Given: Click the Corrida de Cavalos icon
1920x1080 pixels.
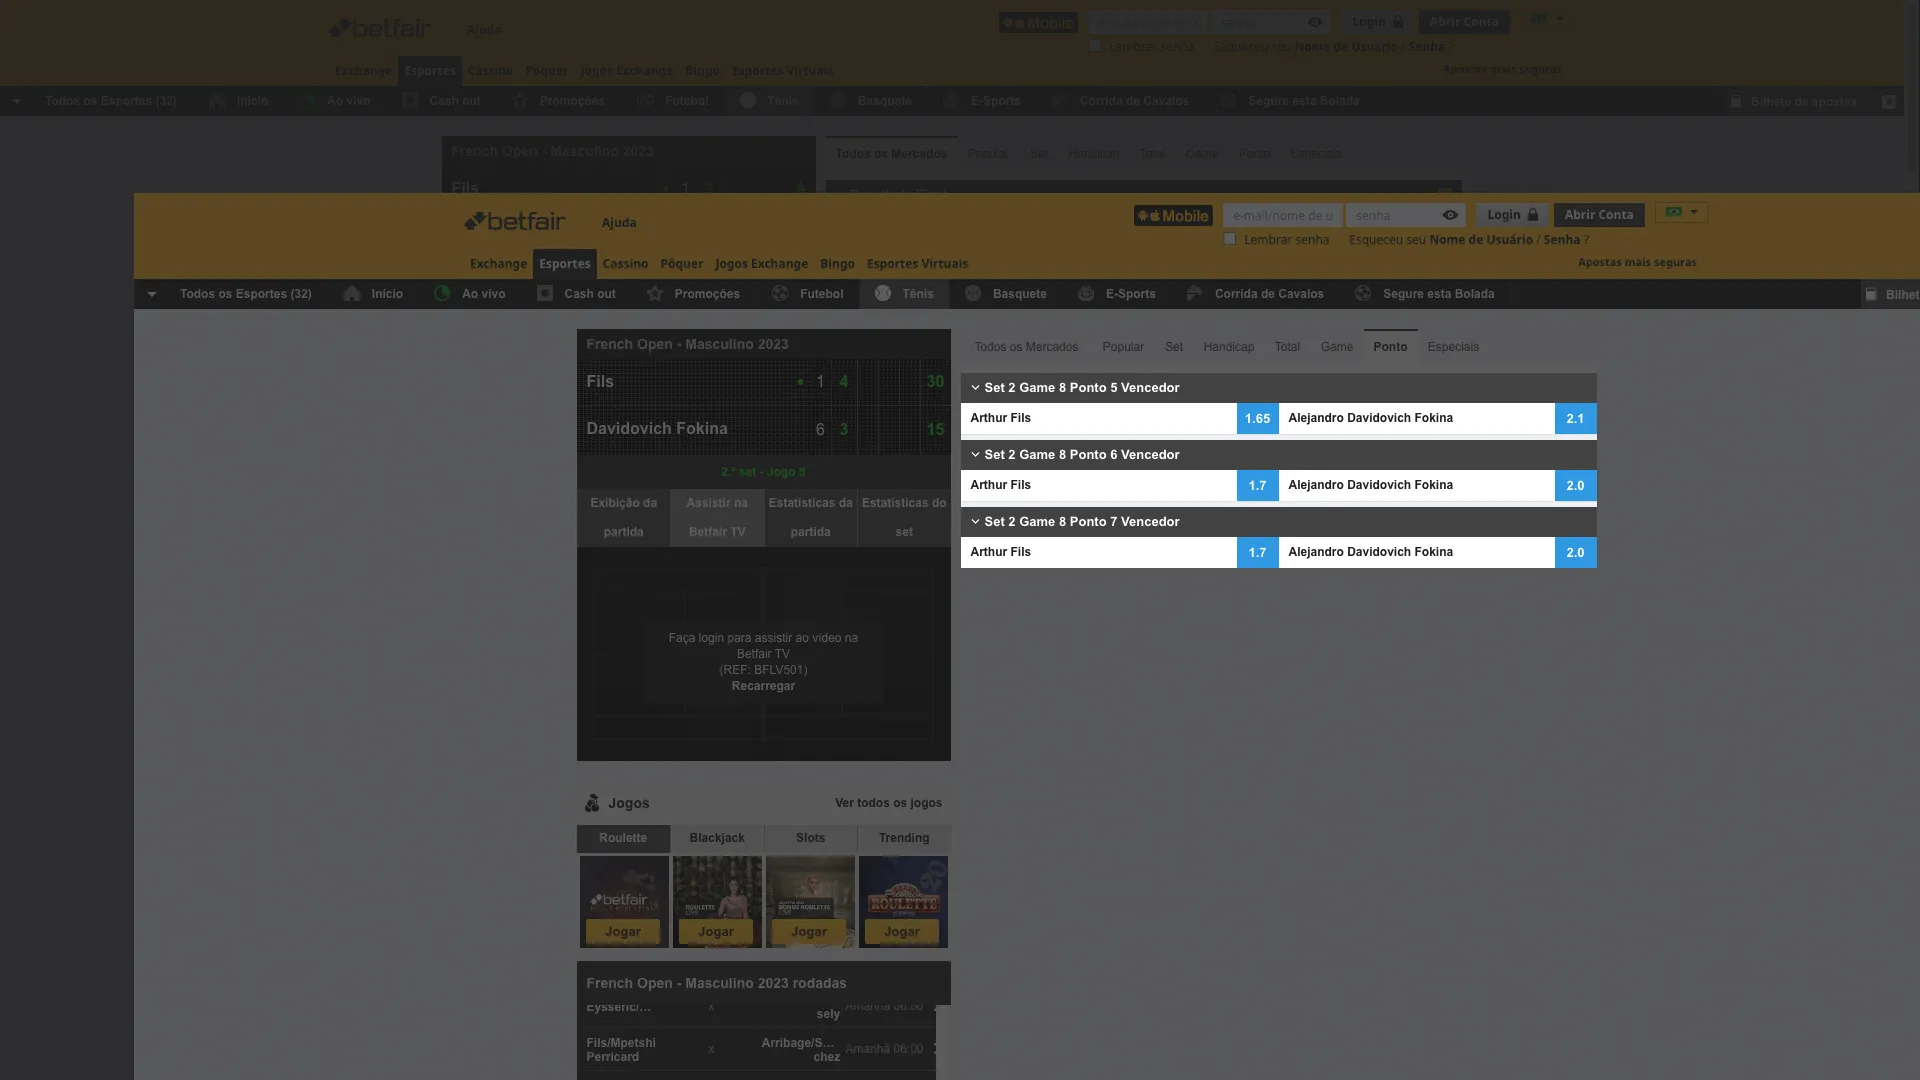Looking at the screenshot, I should coord(1195,293).
